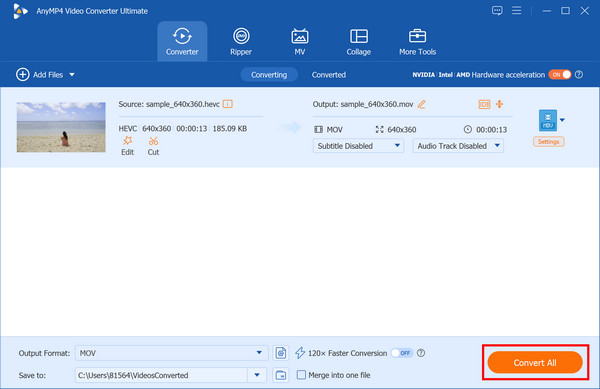Open the Subtitle Disabled dropdown
This screenshot has height=389, width=600.
click(x=358, y=146)
